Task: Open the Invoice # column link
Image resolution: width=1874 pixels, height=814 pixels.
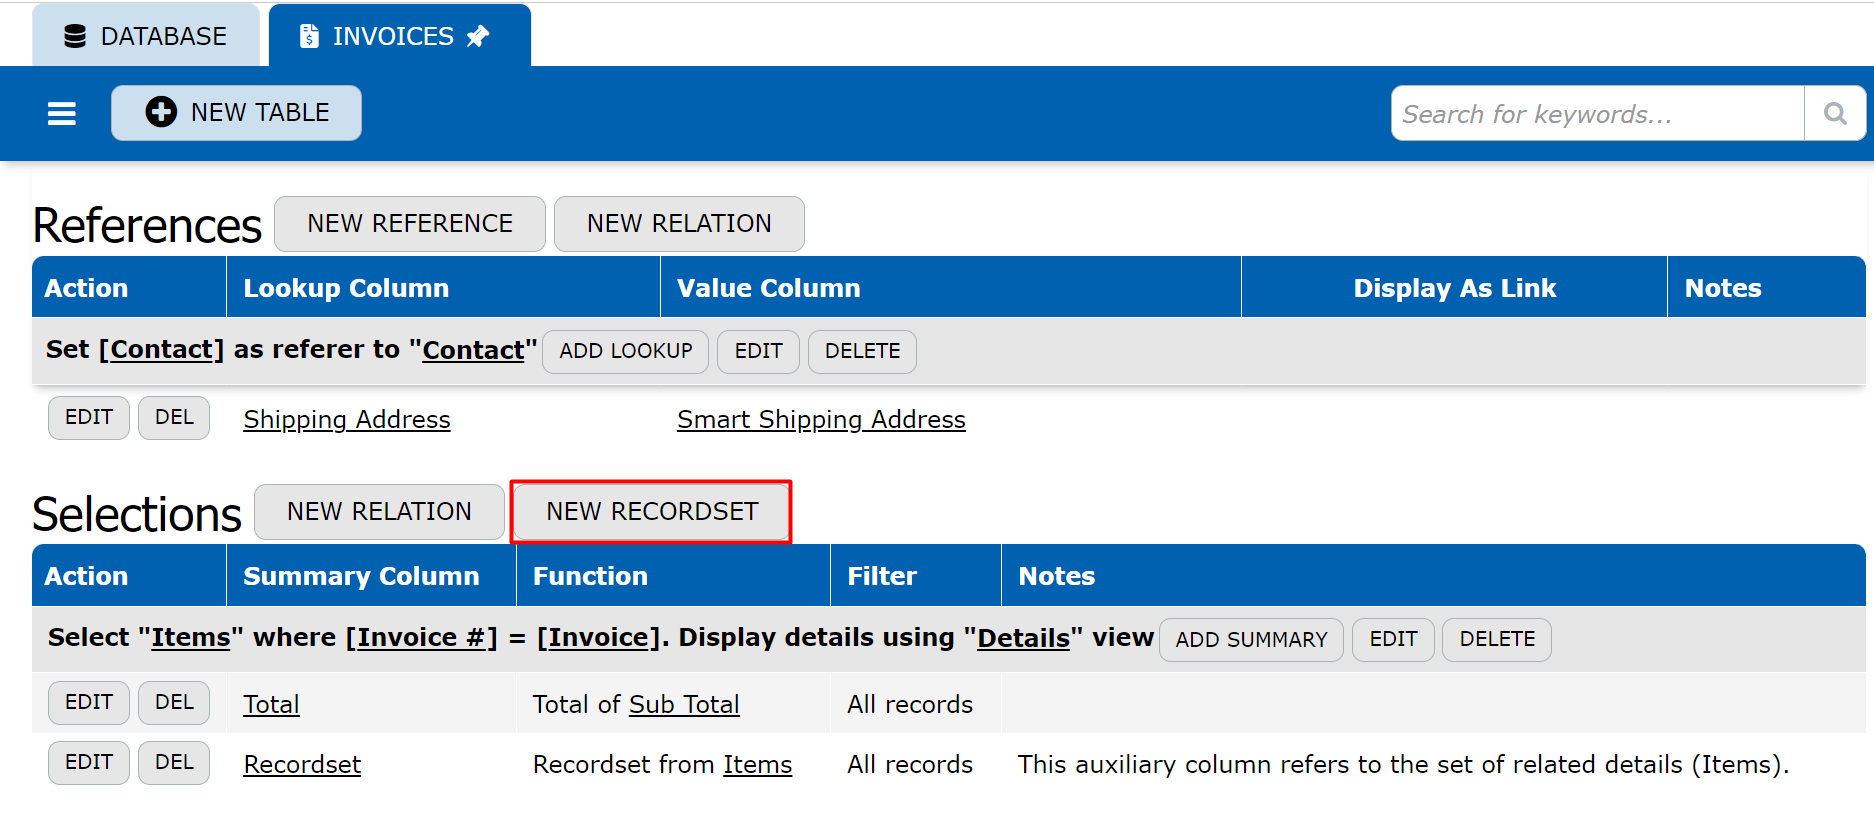Action: click(422, 638)
